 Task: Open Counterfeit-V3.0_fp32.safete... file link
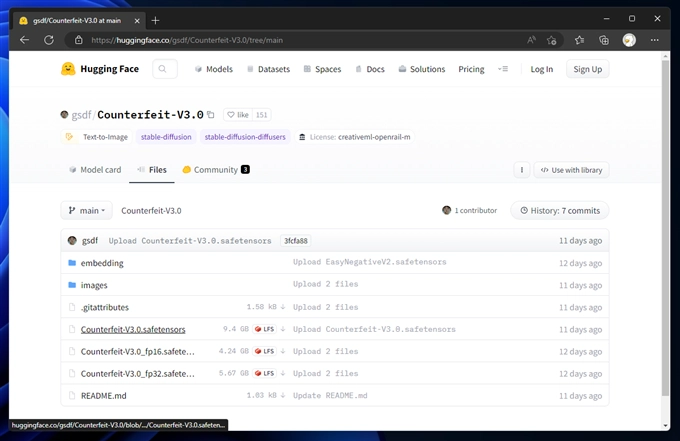coord(137,373)
